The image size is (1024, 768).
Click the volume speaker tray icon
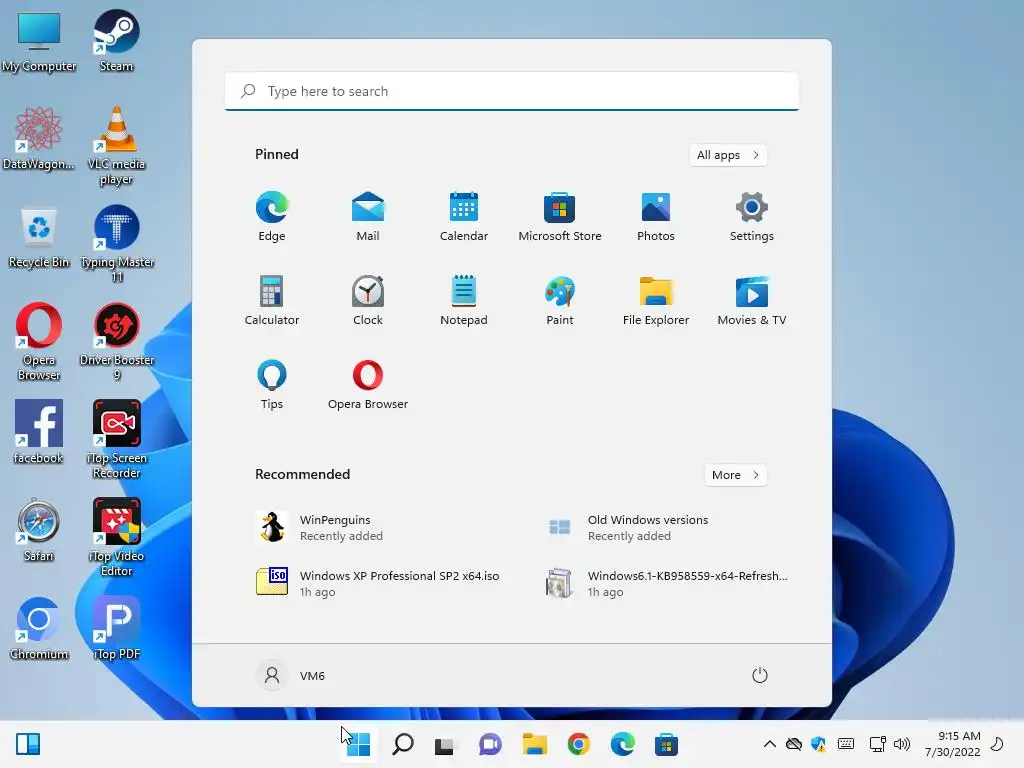tap(901, 744)
